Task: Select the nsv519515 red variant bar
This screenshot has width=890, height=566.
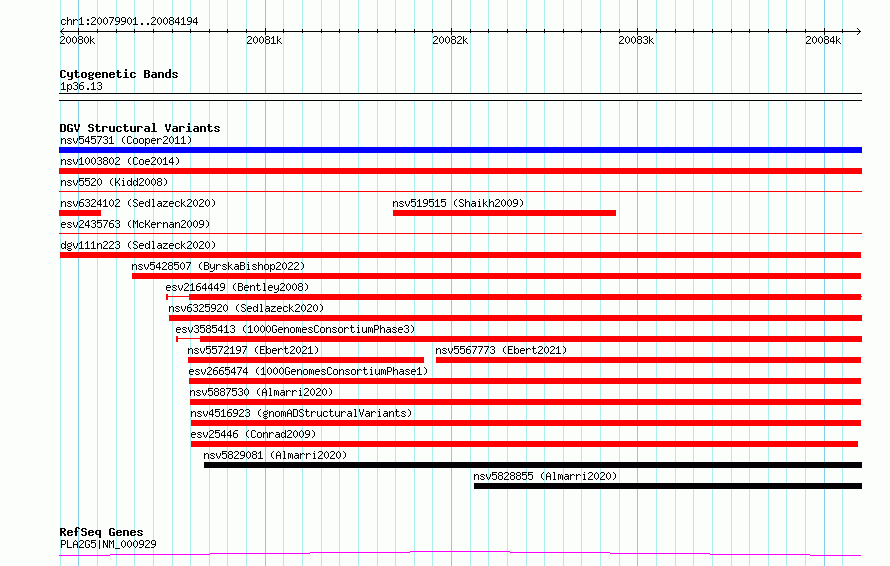Action: click(504, 213)
